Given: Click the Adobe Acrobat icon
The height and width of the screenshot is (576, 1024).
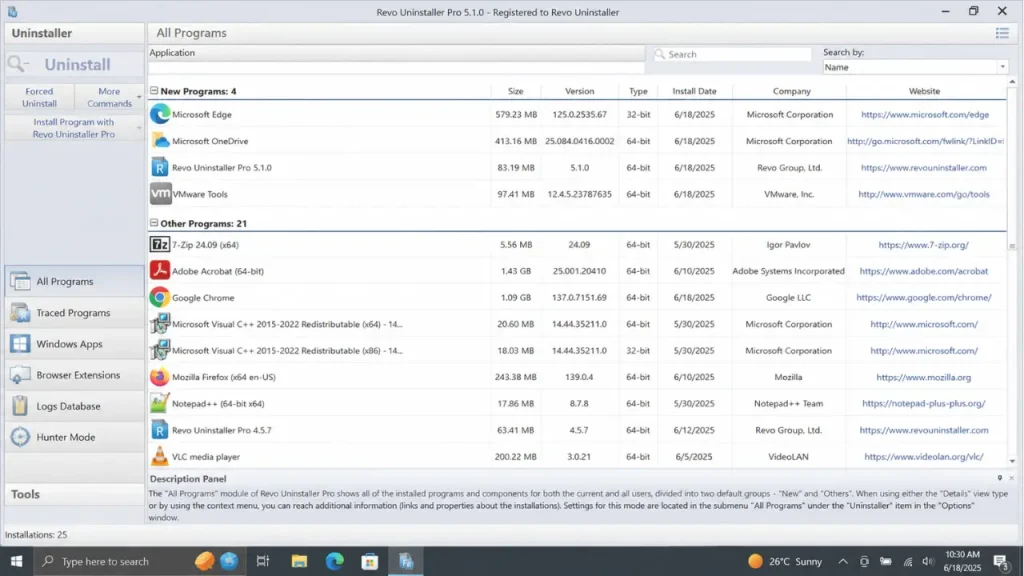Looking at the screenshot, I should coord(159,271).
